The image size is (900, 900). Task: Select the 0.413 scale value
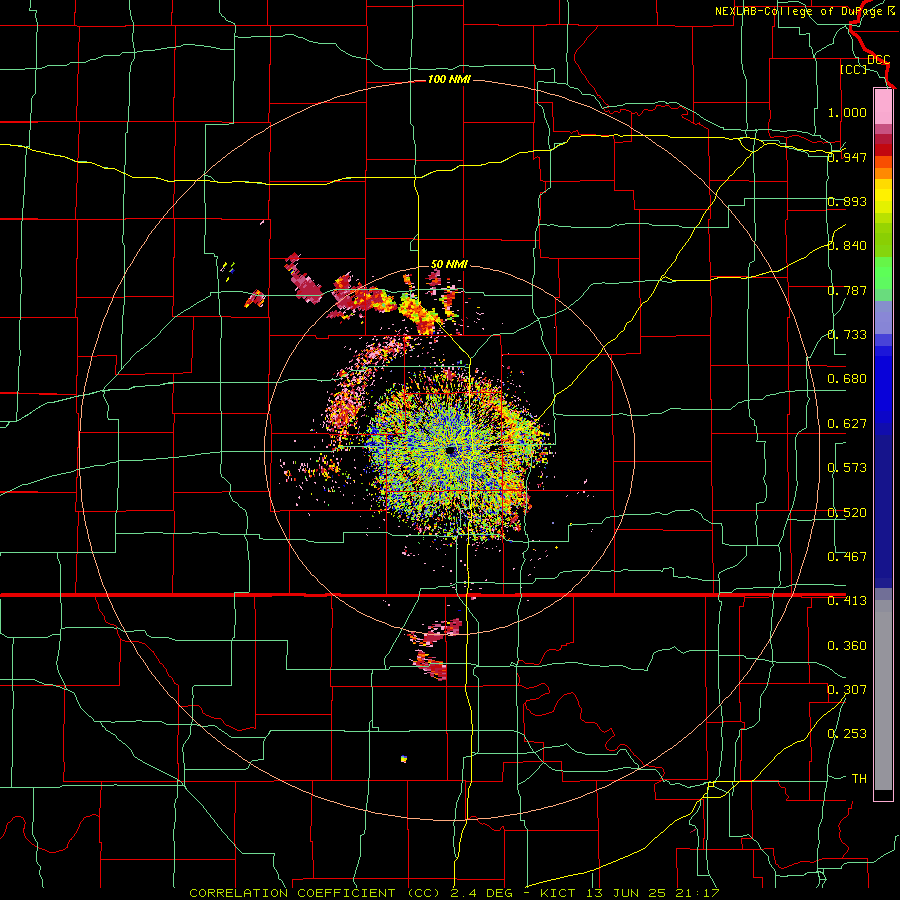coord(847,601)
